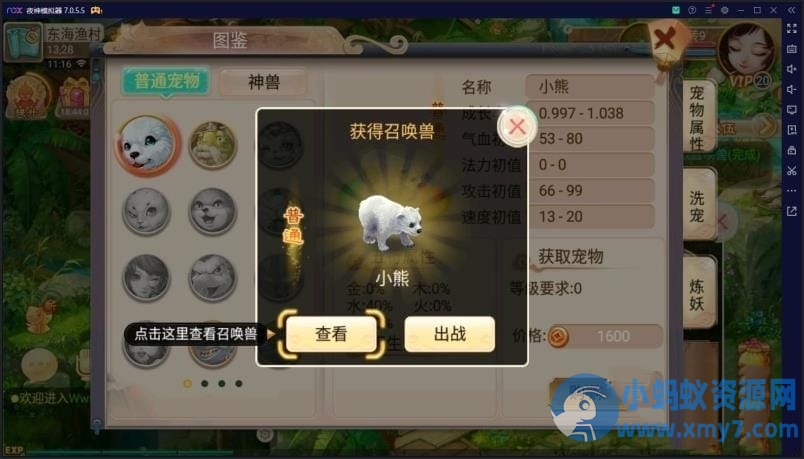The image size is (804, 459).
Task: Click the emulator fullscreen icon
Action: 792,29
